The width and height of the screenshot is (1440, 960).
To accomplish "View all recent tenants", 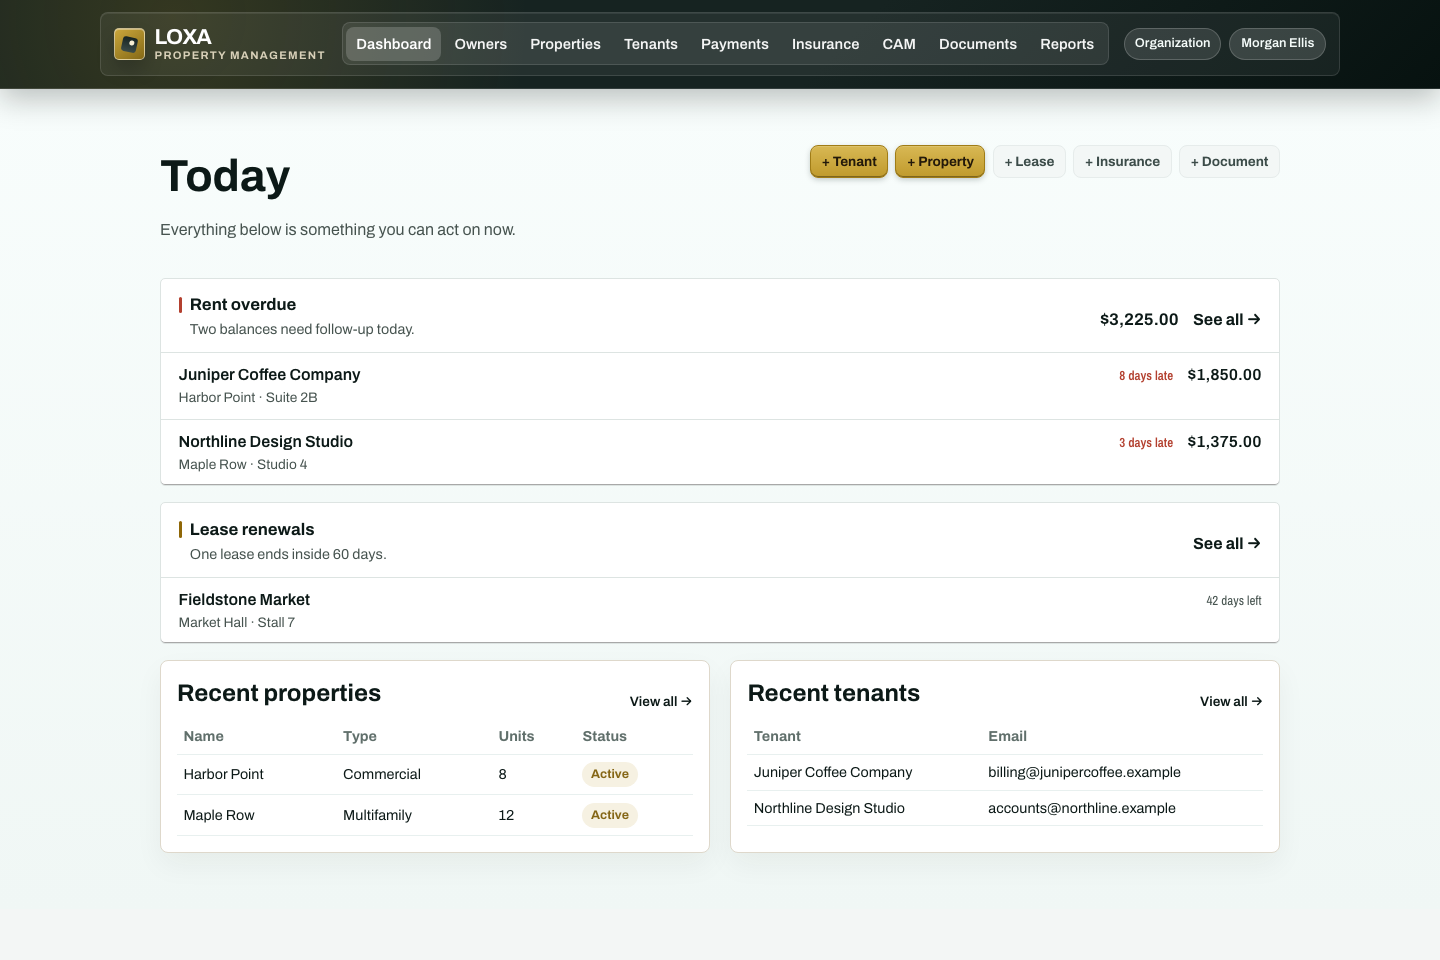I will [x=1231, y=702].
